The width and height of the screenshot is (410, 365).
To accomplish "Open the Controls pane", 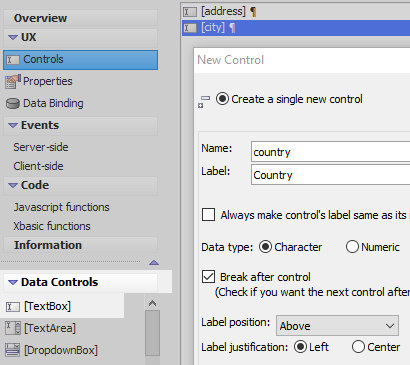I will pos(80,60).
